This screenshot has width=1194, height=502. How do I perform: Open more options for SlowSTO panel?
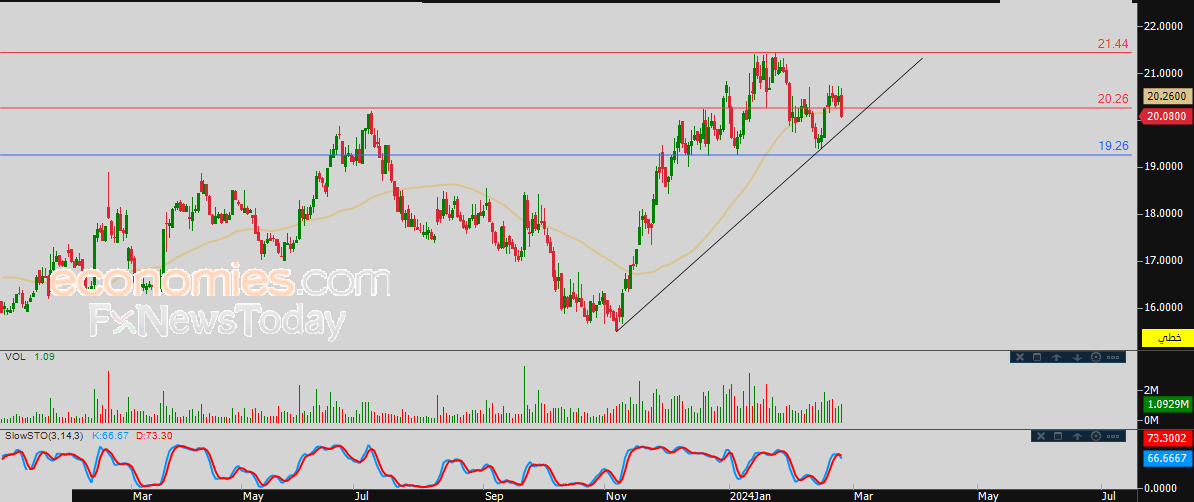click(1113, 436)
